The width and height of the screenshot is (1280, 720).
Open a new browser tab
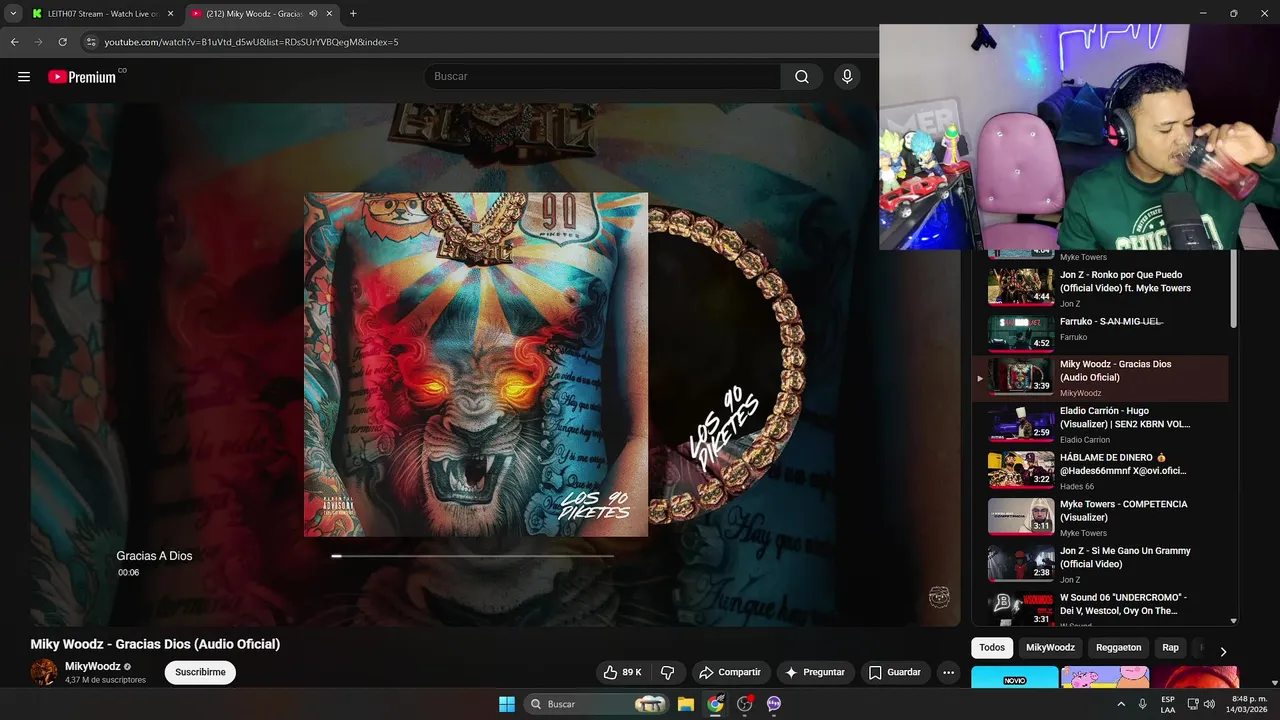click(x=353, y=14)
